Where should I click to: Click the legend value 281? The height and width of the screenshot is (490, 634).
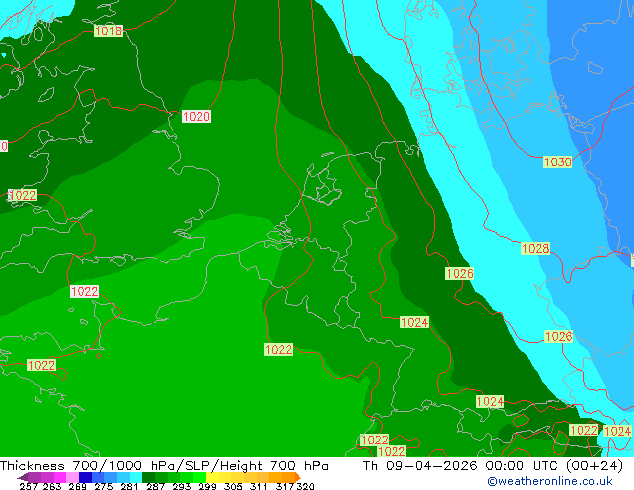point(129,486)
